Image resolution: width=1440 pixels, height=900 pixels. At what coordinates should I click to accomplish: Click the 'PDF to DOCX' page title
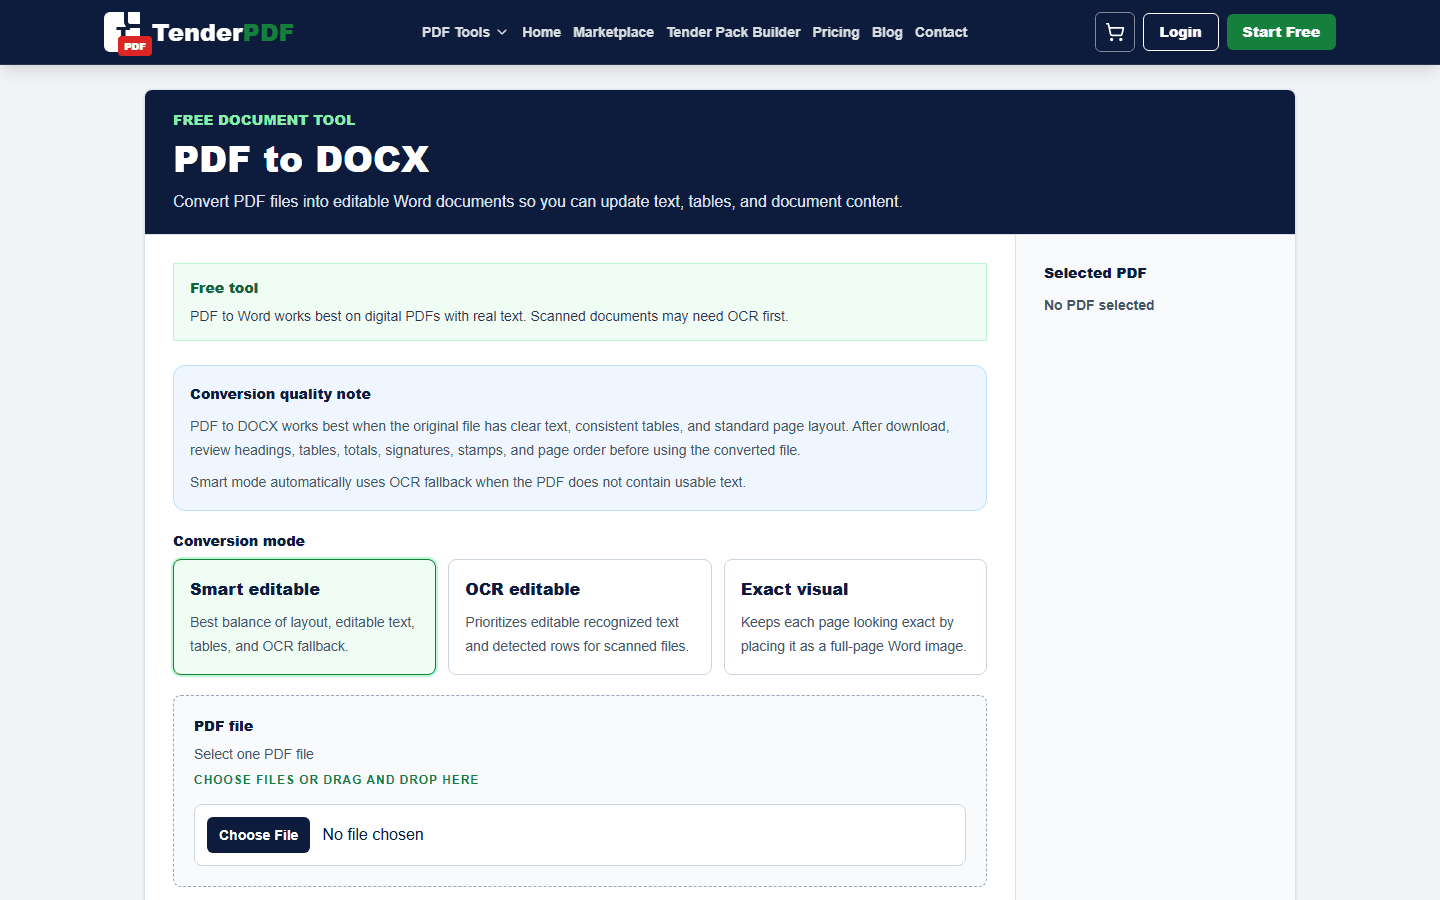click(x=301, y=159)
